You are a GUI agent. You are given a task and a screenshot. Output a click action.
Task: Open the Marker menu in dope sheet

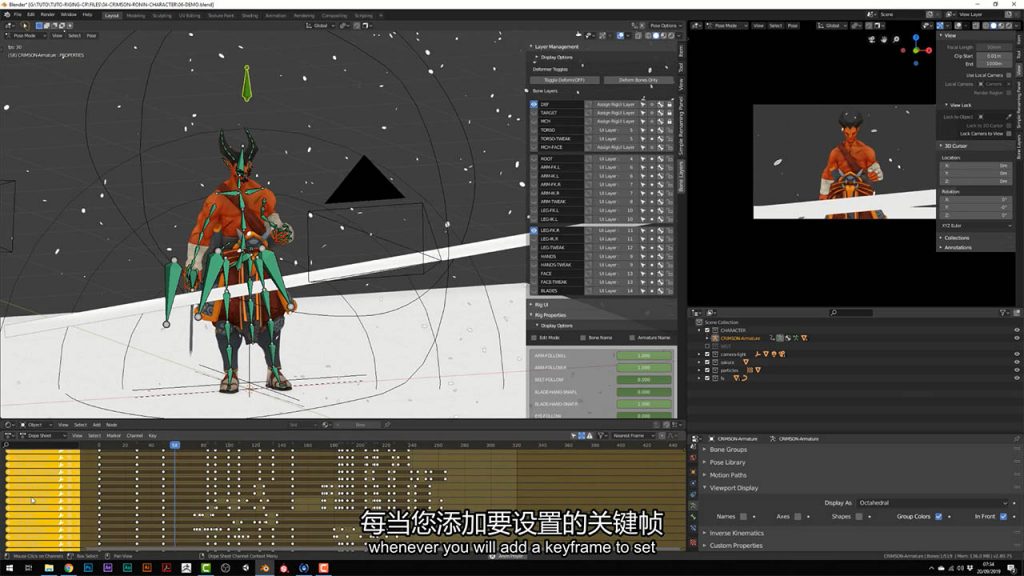coord(114,436)
